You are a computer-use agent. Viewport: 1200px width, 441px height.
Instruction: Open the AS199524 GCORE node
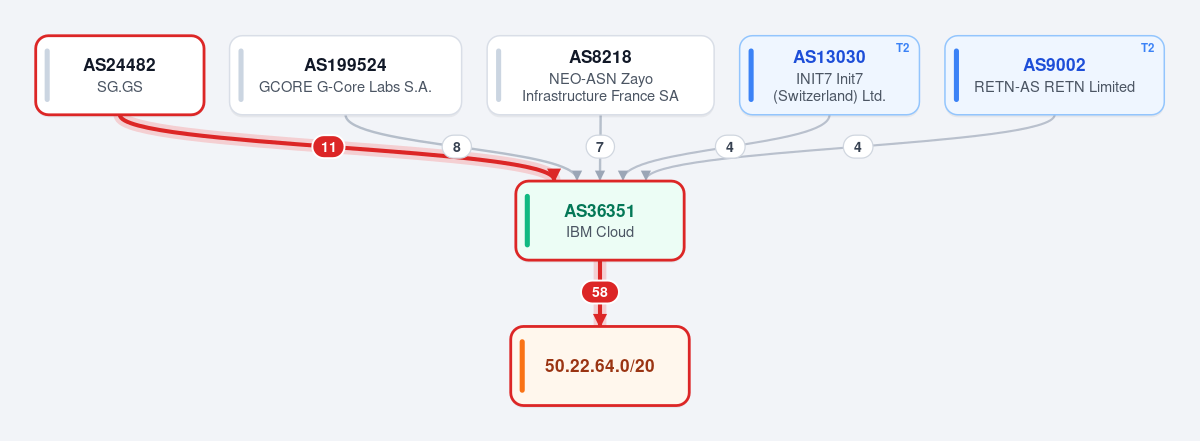pyautogui.click(x=345, y=75)
